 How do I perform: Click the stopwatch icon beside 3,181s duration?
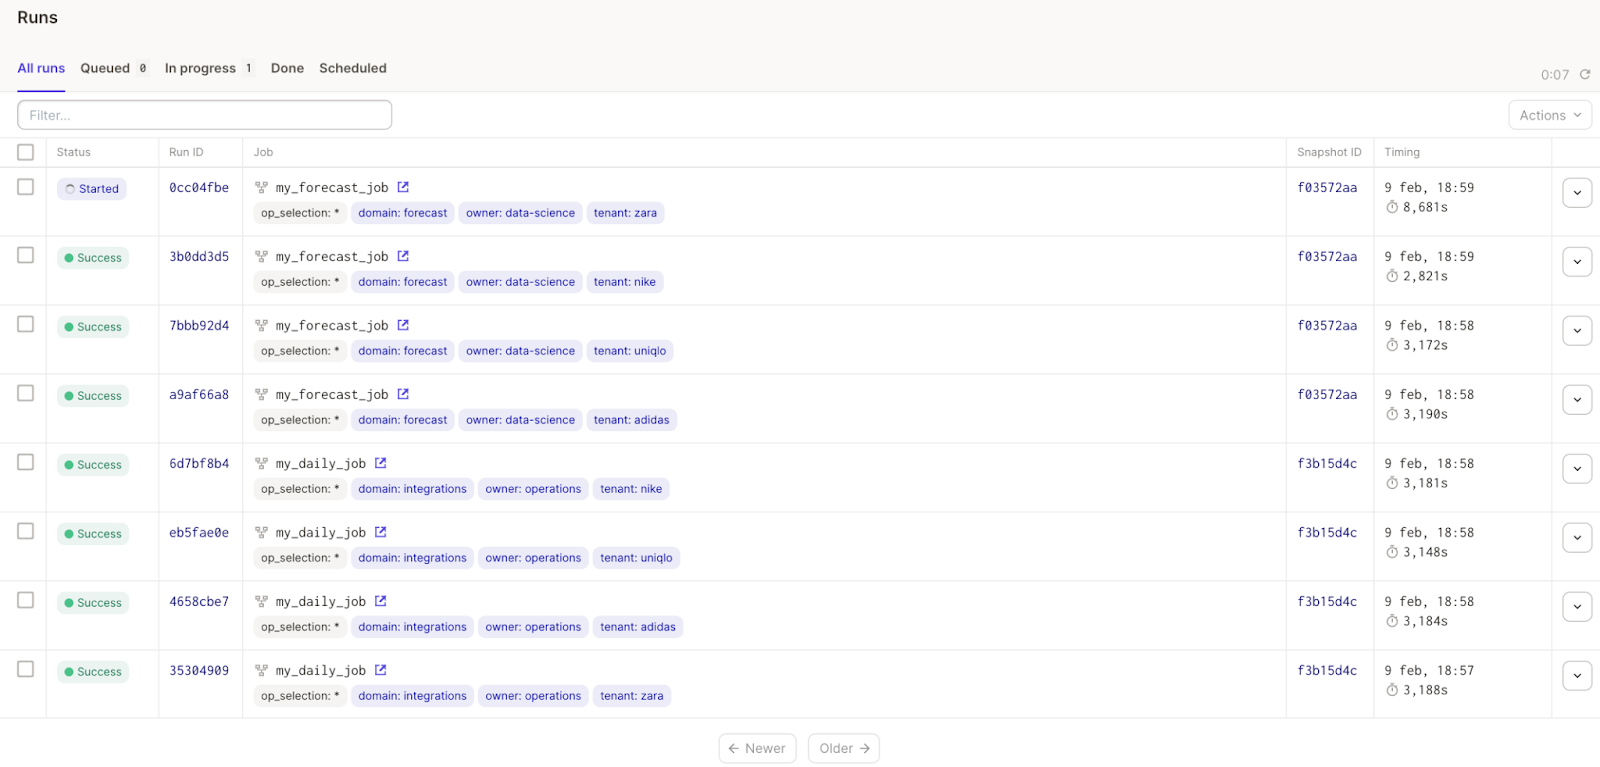[x=1392, y=483]
